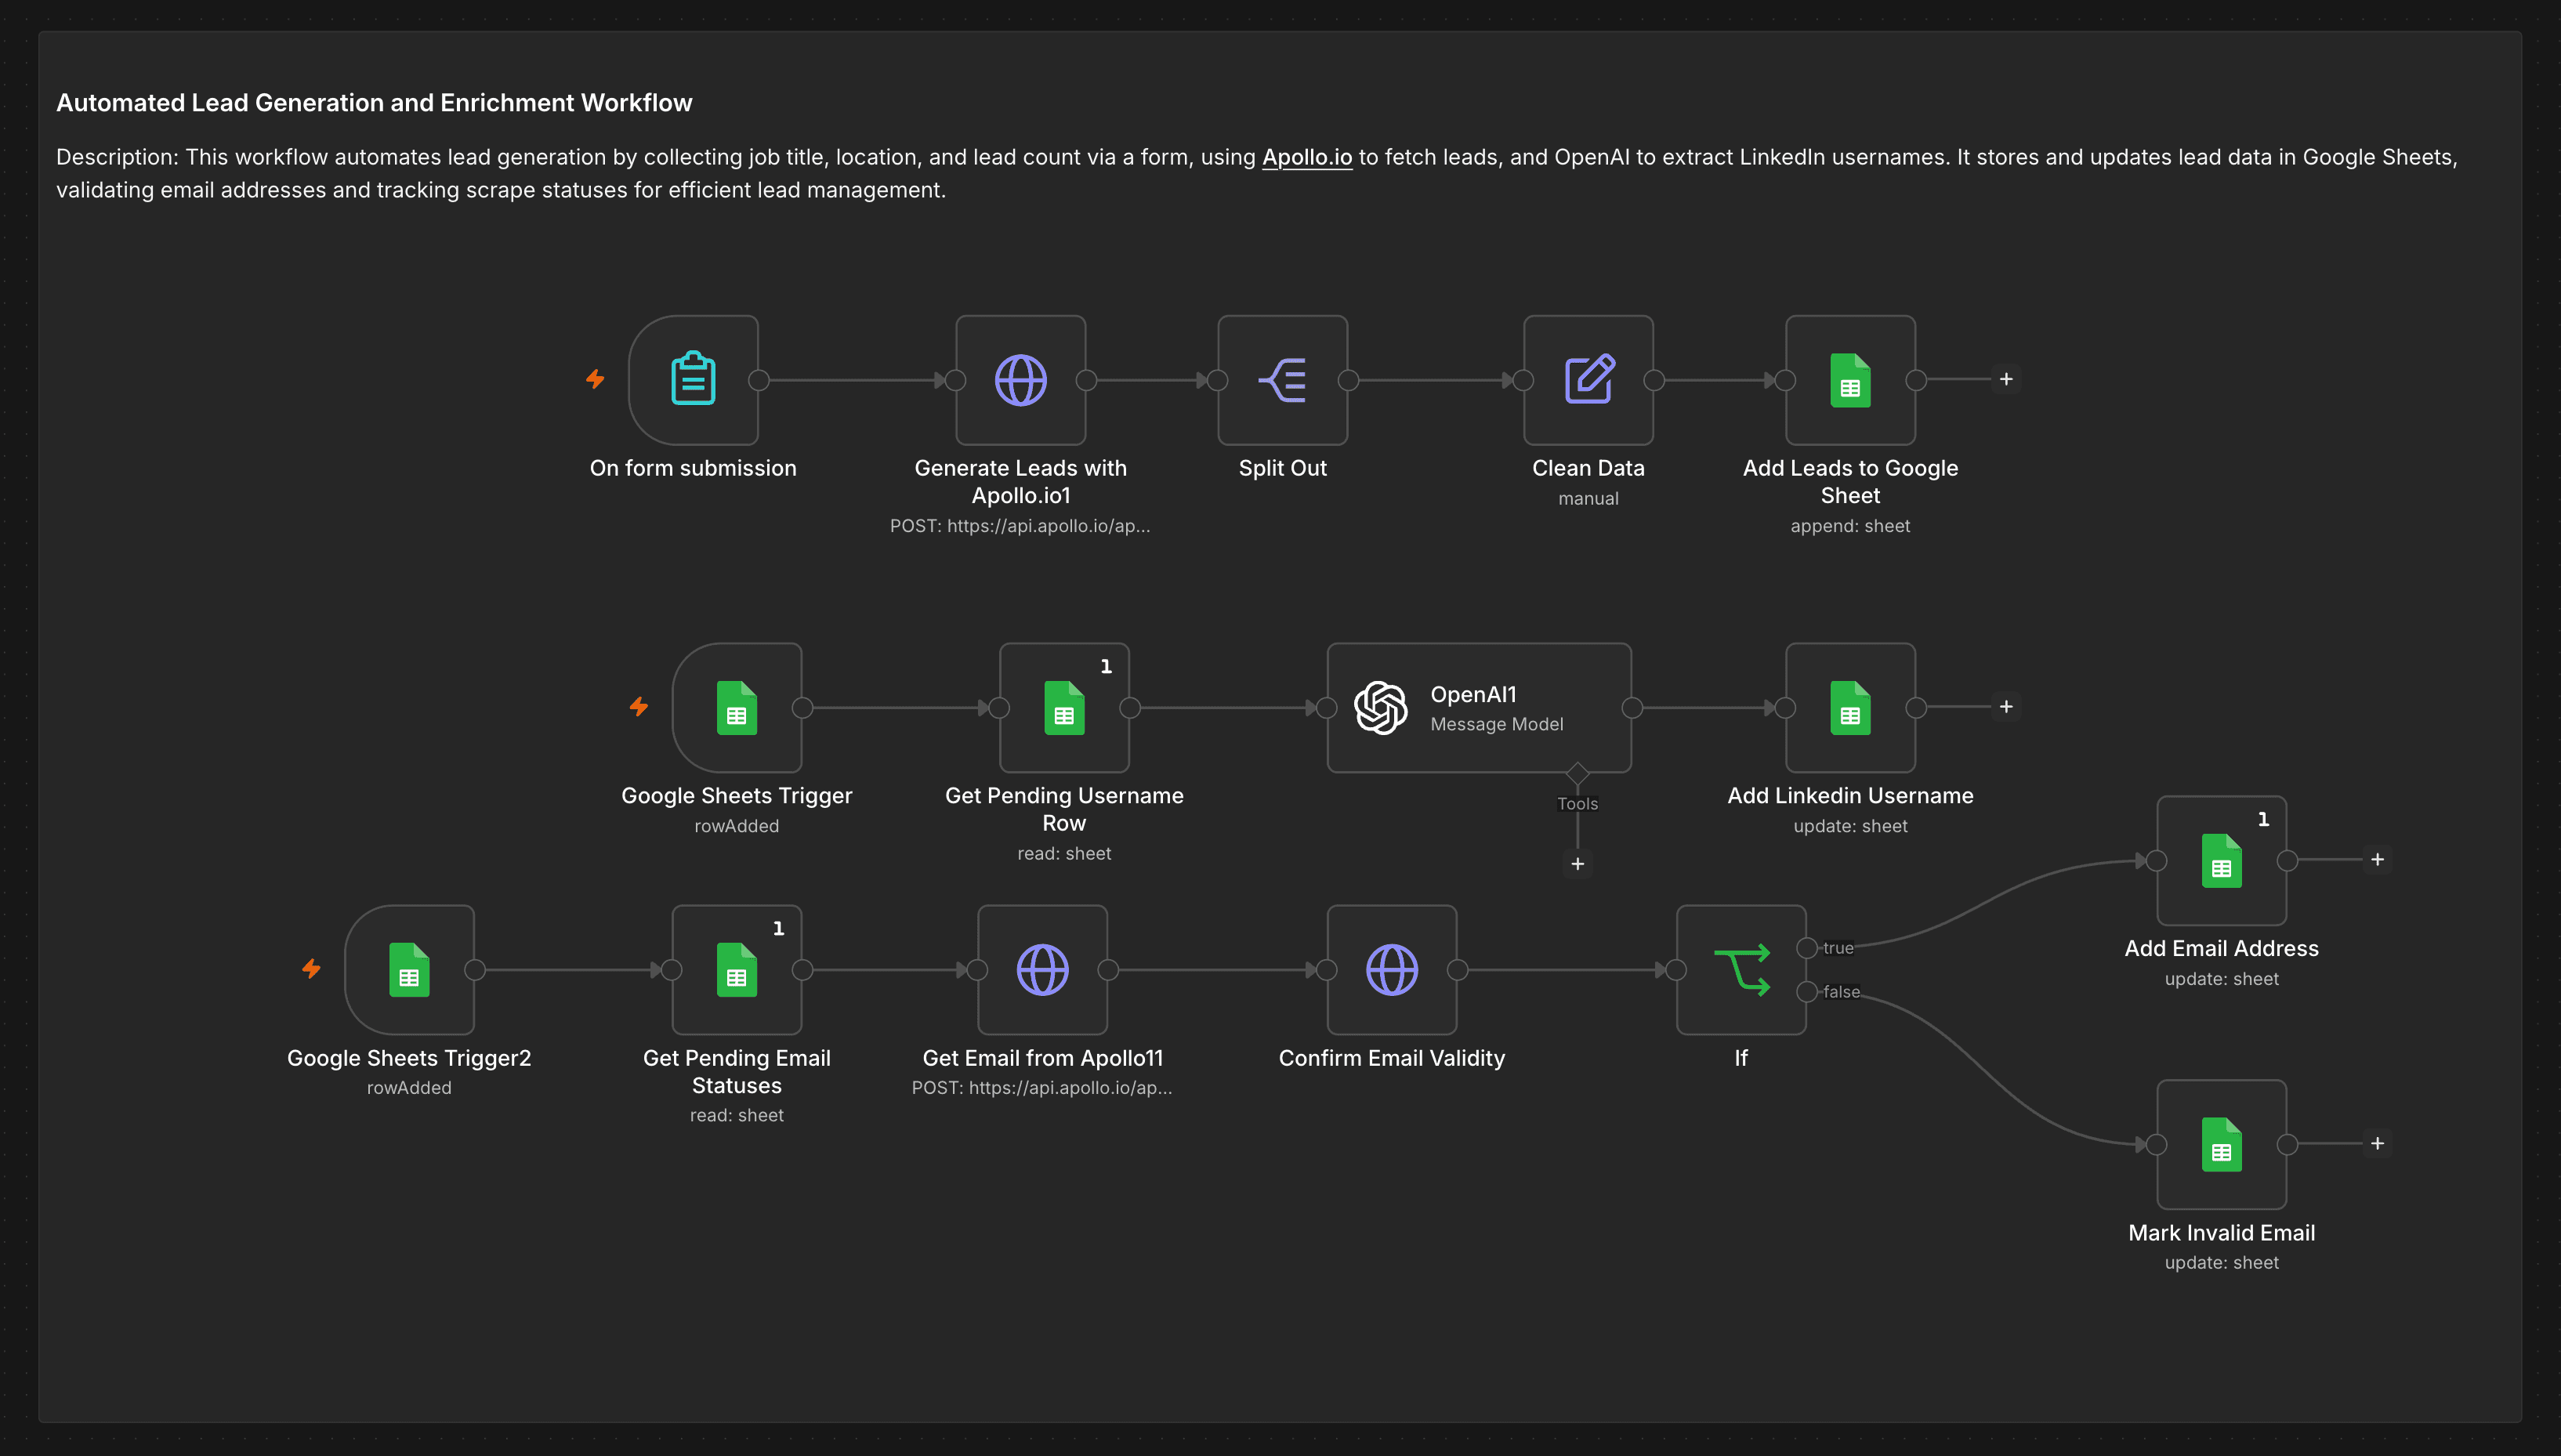2561x1456 pixels.
Task: Click item count badge on Add Email Address
Action: click(x=2263, y=819)
